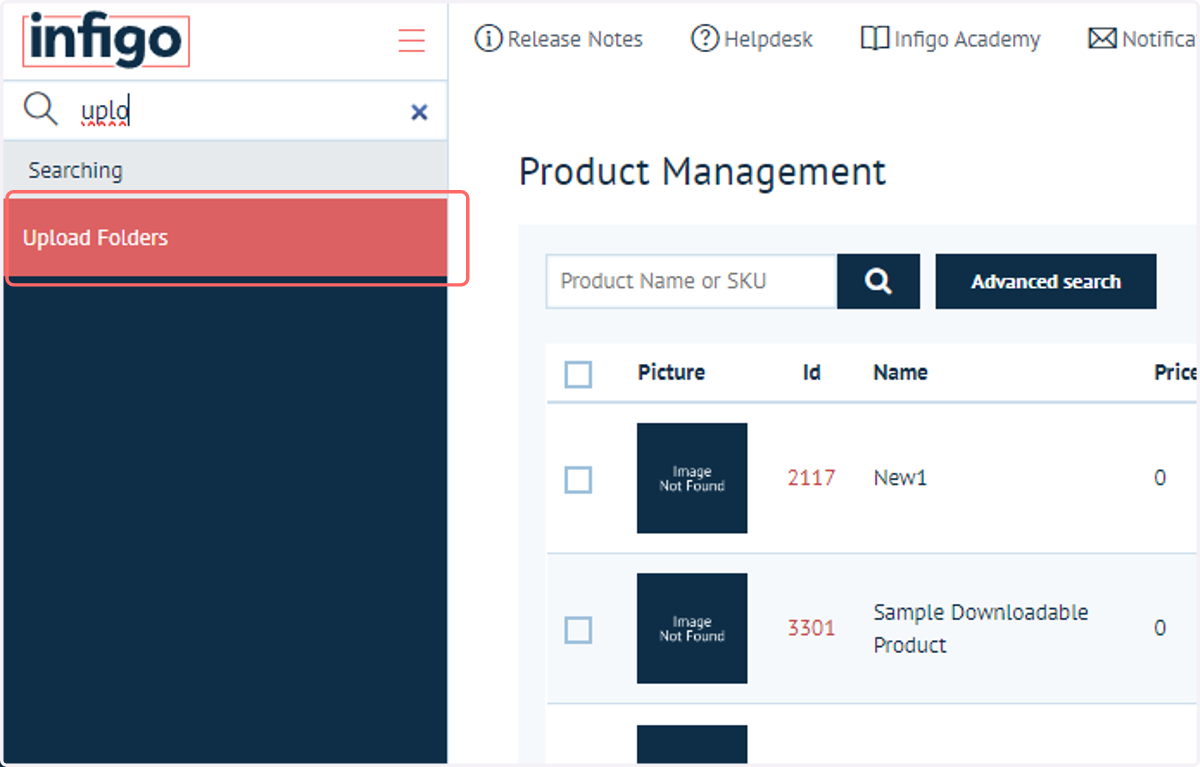This screenshot has height=767, width=1200.
Task: Tick the select-all checkbox in table header
Action: [x=578, y=374]
